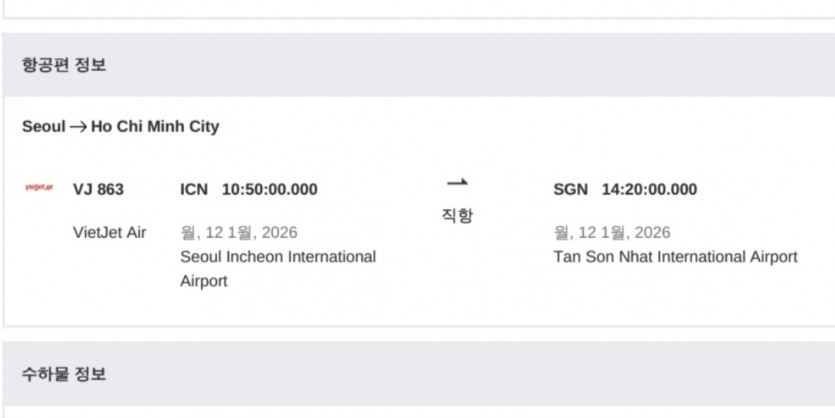Select flight number VJ 863
This screenshot has height=418, width=835.
coord(99,189)
